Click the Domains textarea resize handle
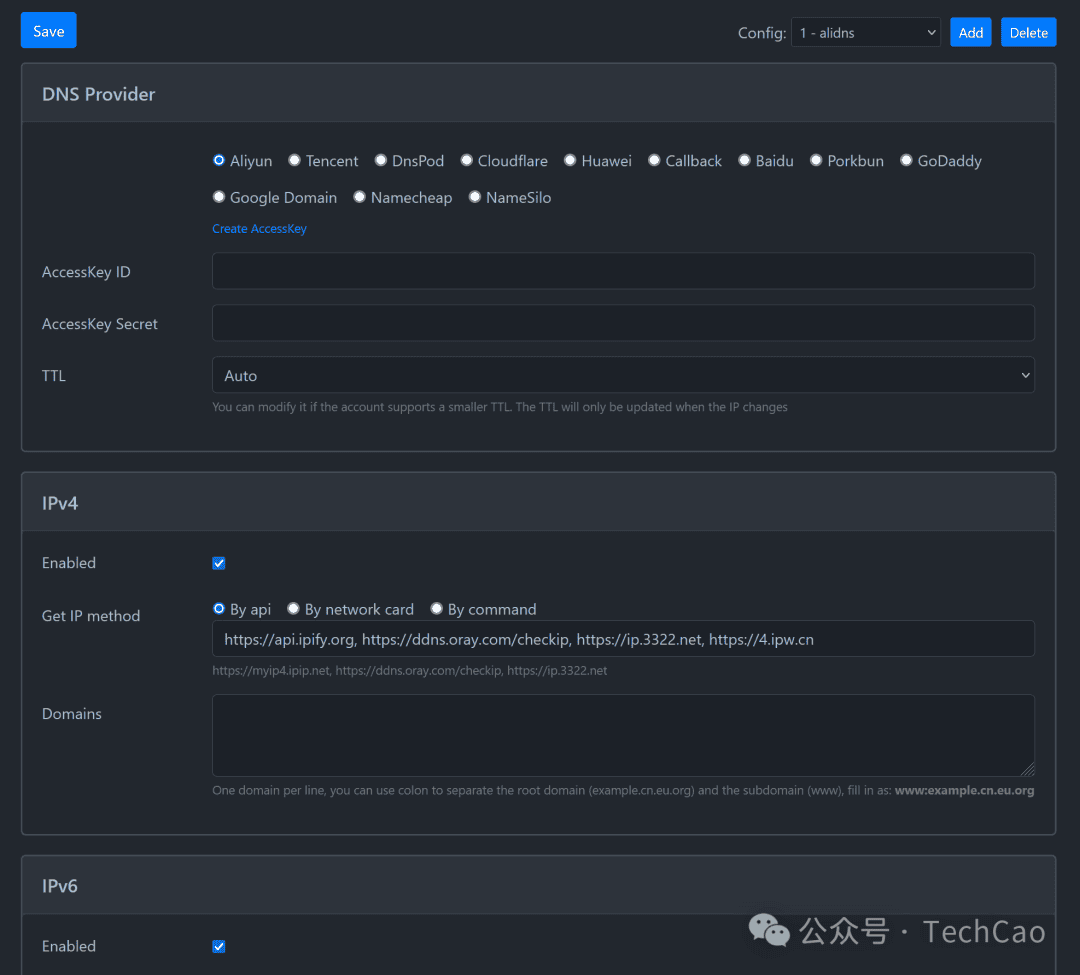Screen dimensions: 1080x975 (1028, 769)
